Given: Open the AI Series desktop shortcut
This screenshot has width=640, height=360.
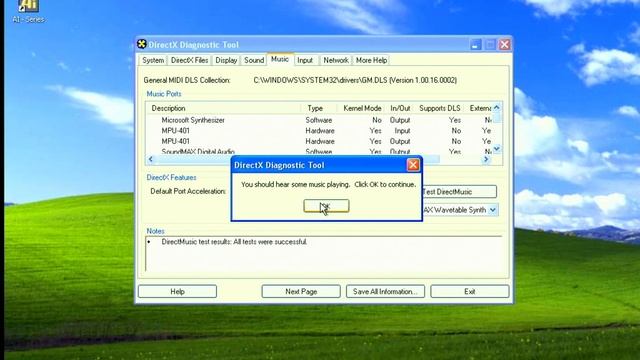Looking at the screenshot, I should (x=28, y=11).
